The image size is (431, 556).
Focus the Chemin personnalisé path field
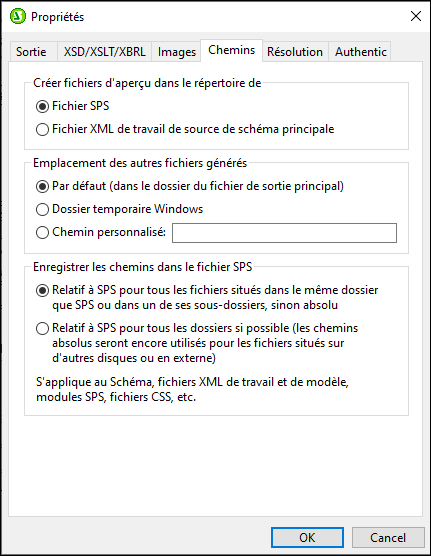tap(284, 233)
